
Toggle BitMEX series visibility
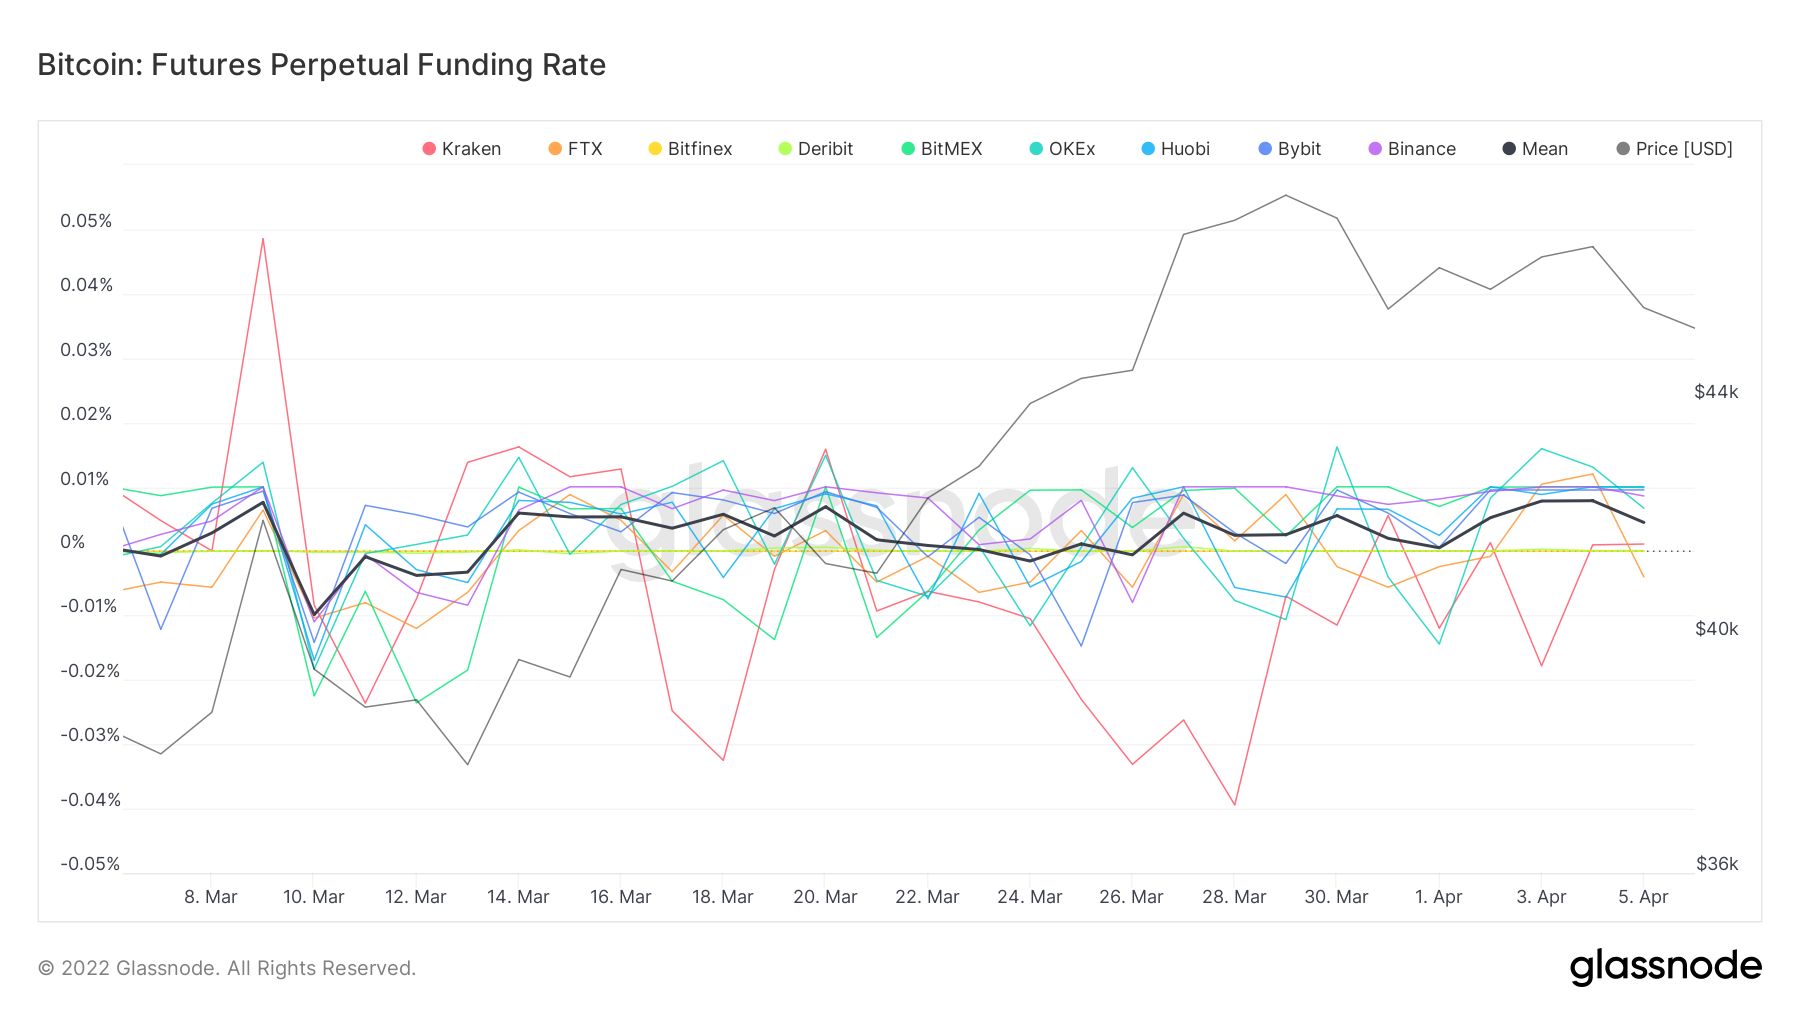[941, 149]
